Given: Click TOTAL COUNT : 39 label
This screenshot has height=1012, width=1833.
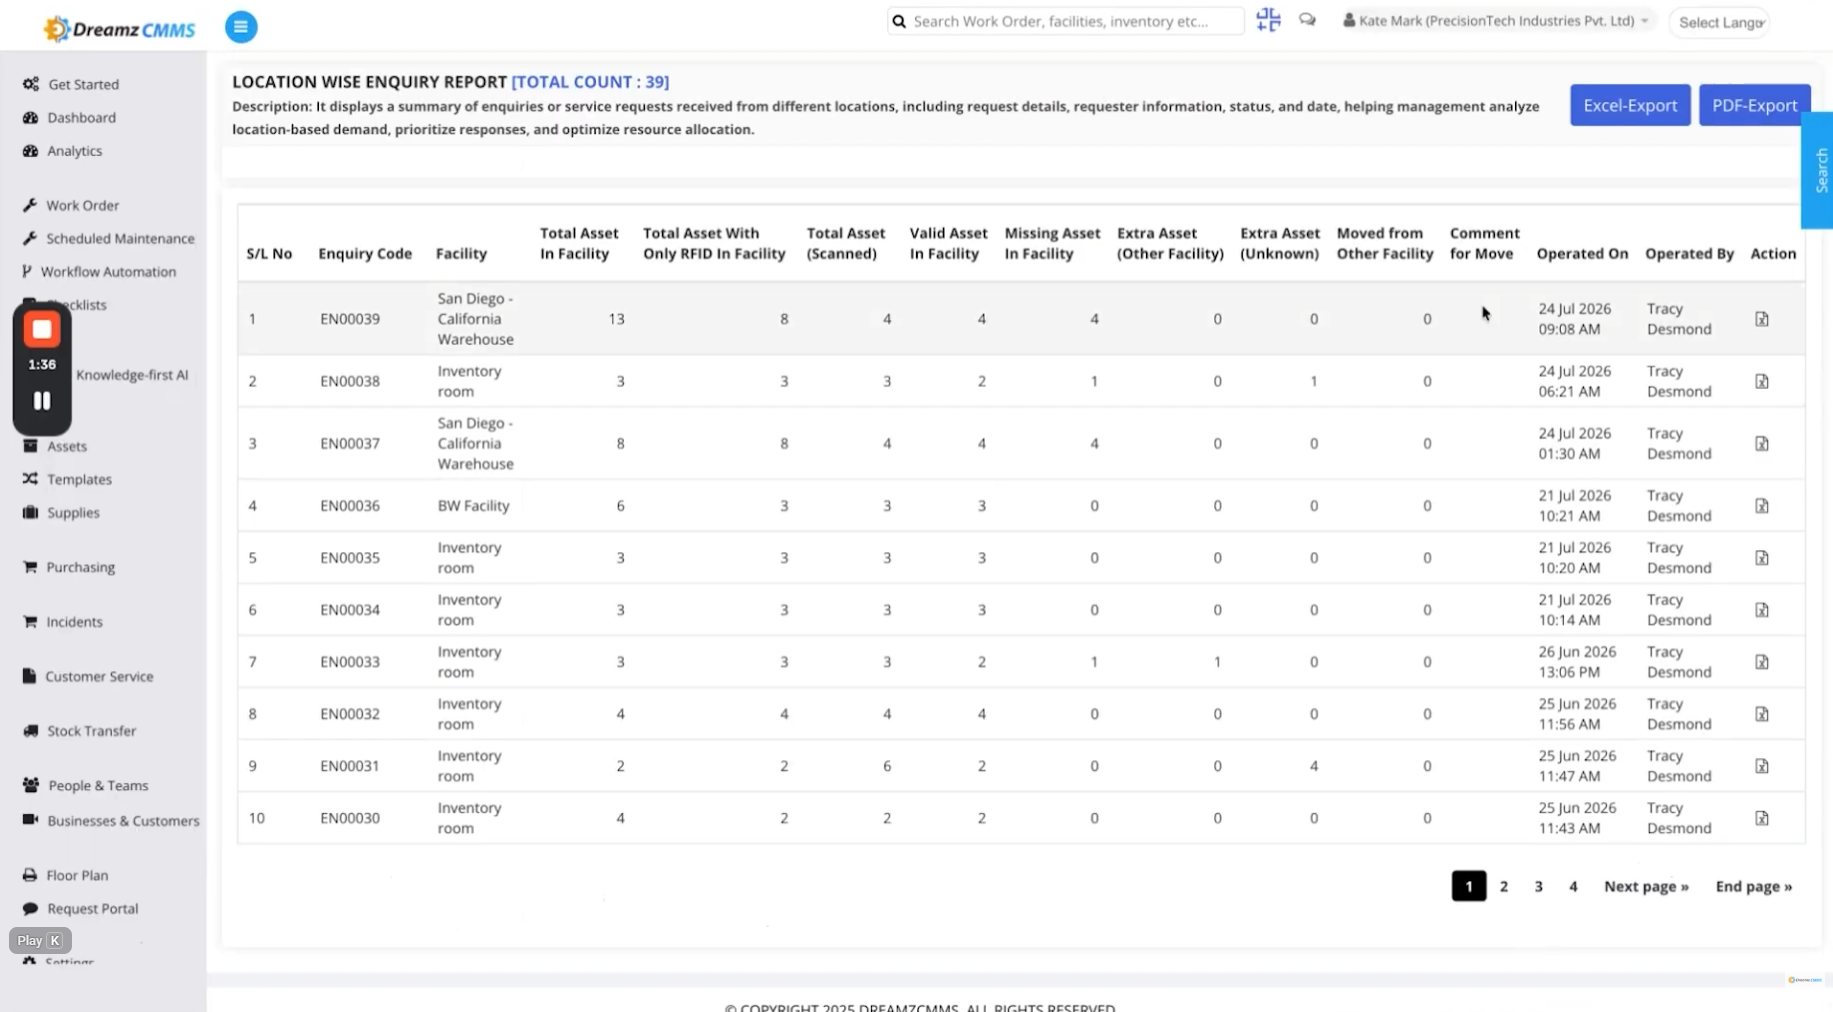Looking at the screenshot, I should click(x=590, y=82).
